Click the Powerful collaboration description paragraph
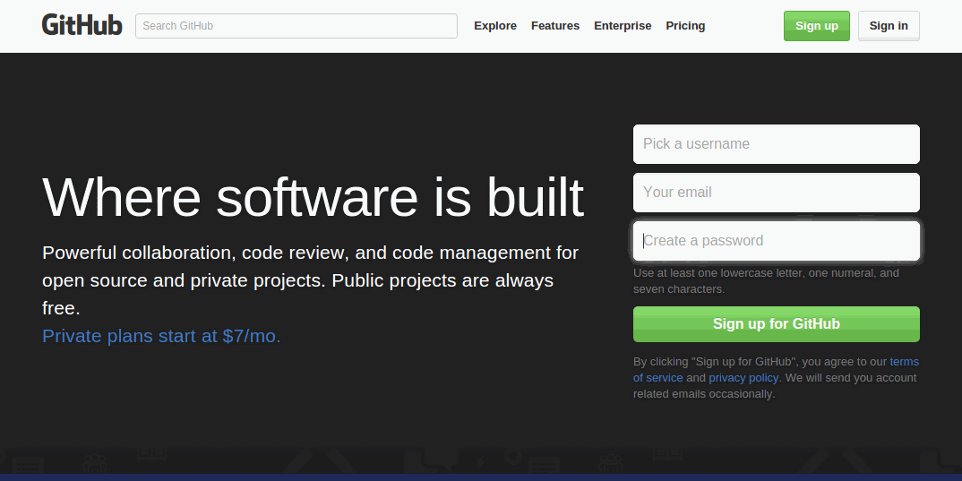Viewport: 962px width, 481px height. click(310, 280)
